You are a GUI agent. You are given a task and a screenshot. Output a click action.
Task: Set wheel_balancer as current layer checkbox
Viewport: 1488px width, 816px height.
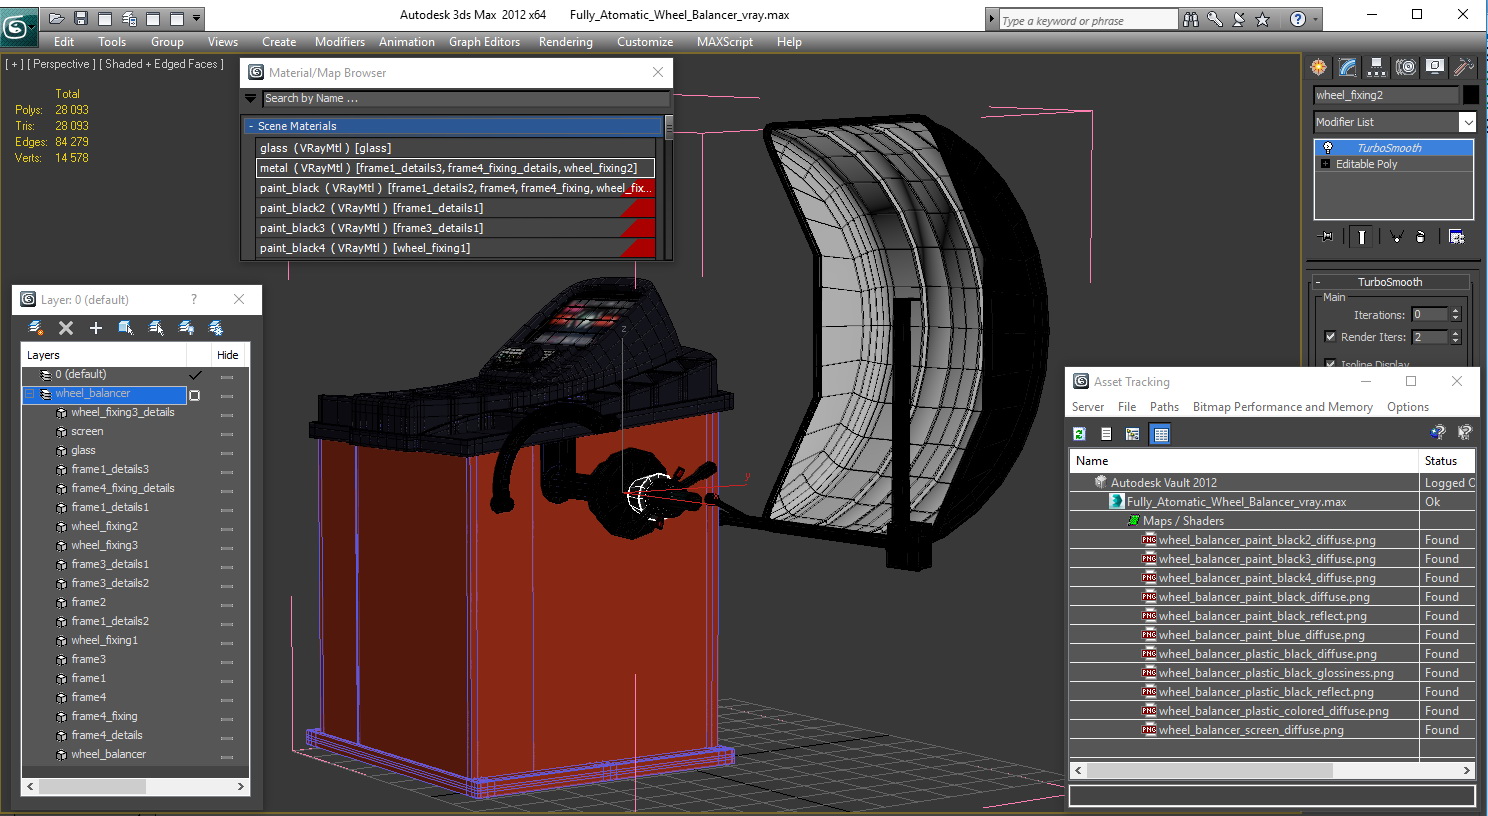coord(195,394)
